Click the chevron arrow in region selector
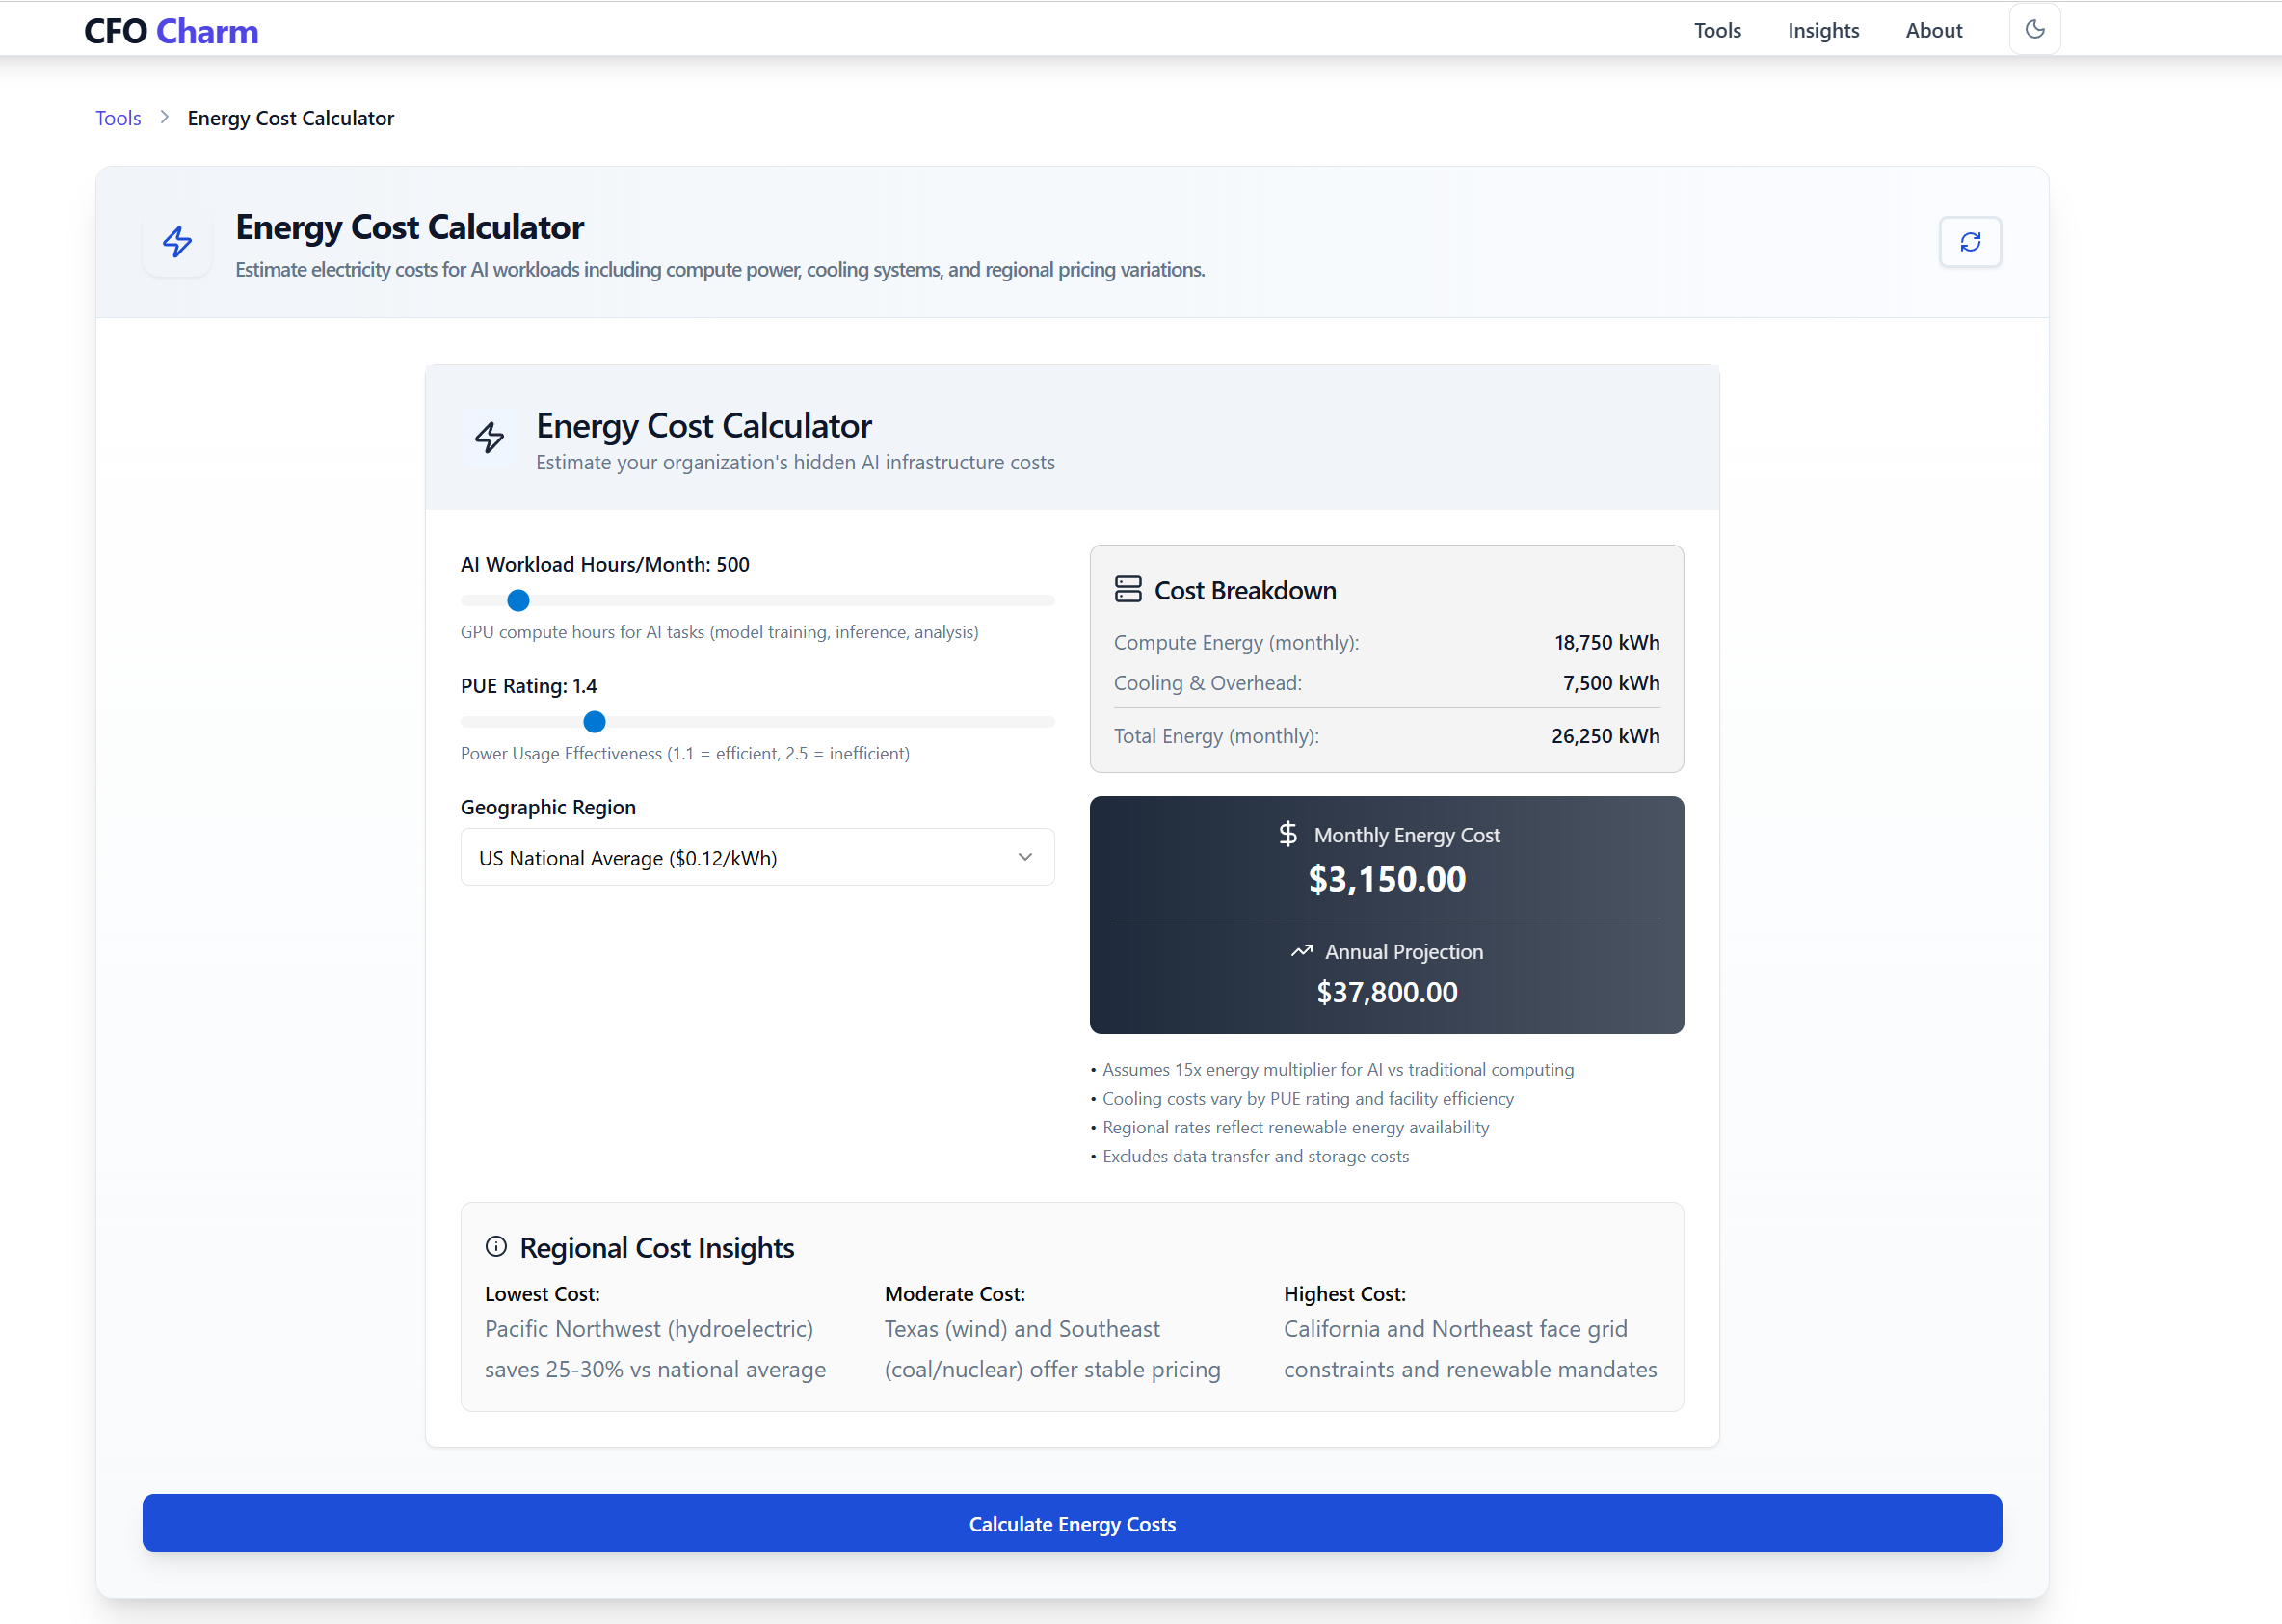The width and height of the screenshot is (2282, 1624). tap(1024, 857)
